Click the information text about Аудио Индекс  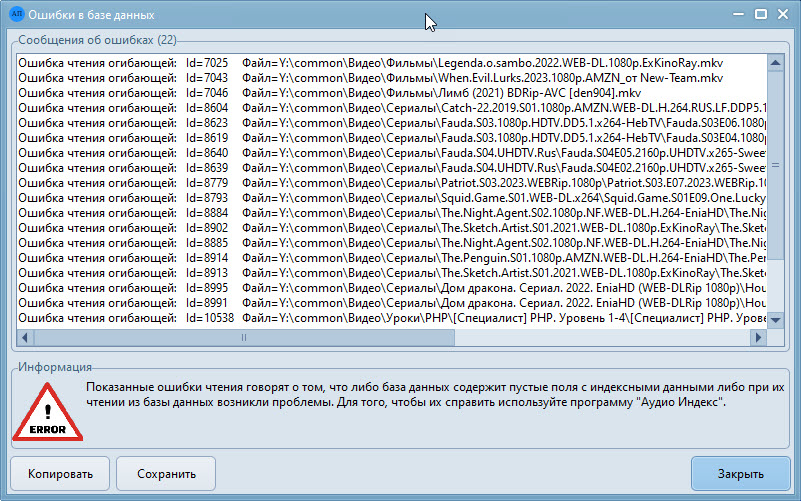click(x=435, y=395)
